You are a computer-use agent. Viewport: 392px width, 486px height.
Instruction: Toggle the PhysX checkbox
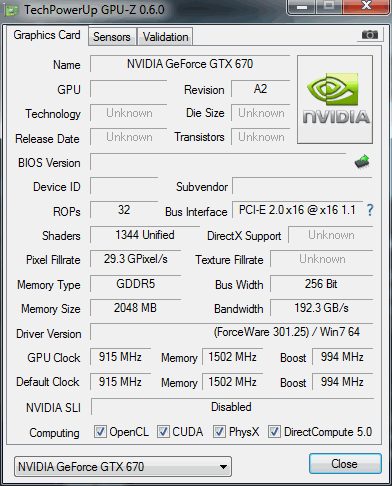click(x=219, y=431)
